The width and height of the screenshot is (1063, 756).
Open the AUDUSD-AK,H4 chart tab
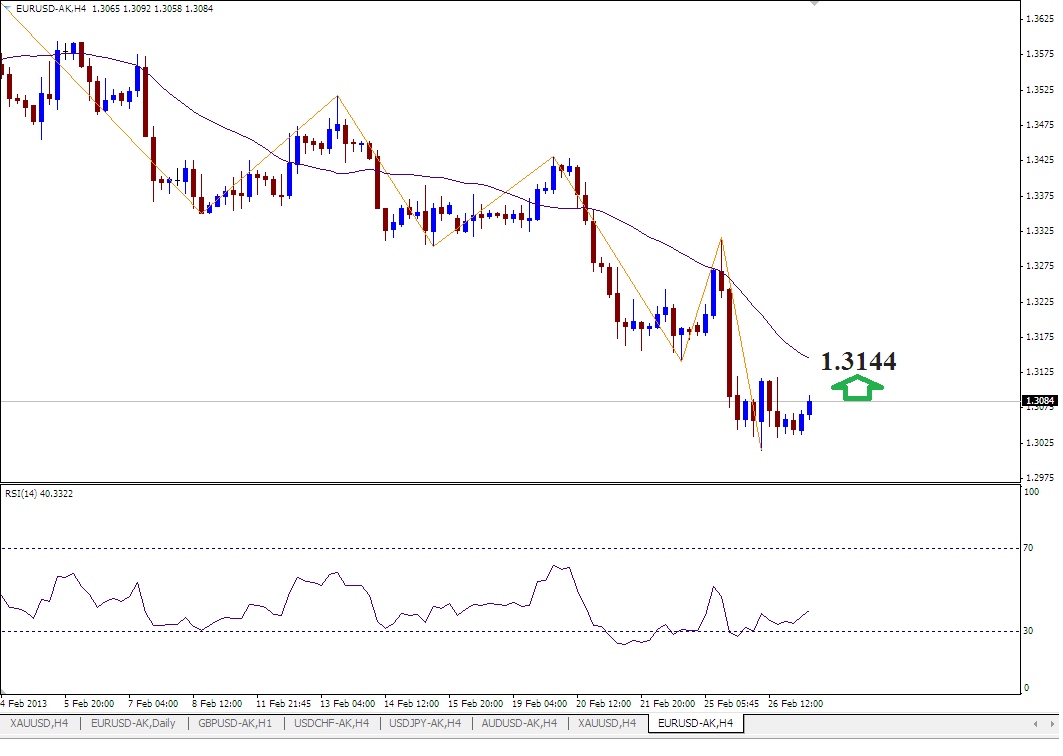[520, 722]
